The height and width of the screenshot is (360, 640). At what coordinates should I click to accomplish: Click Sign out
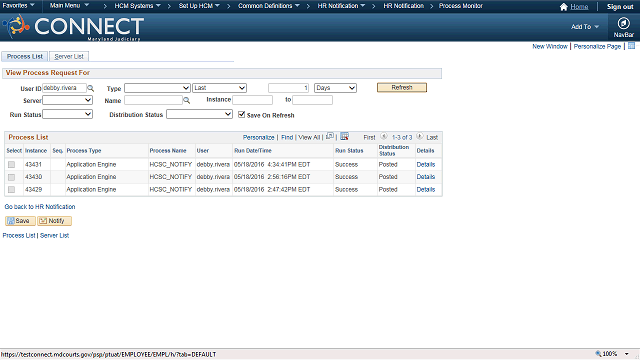pos(620,7)
